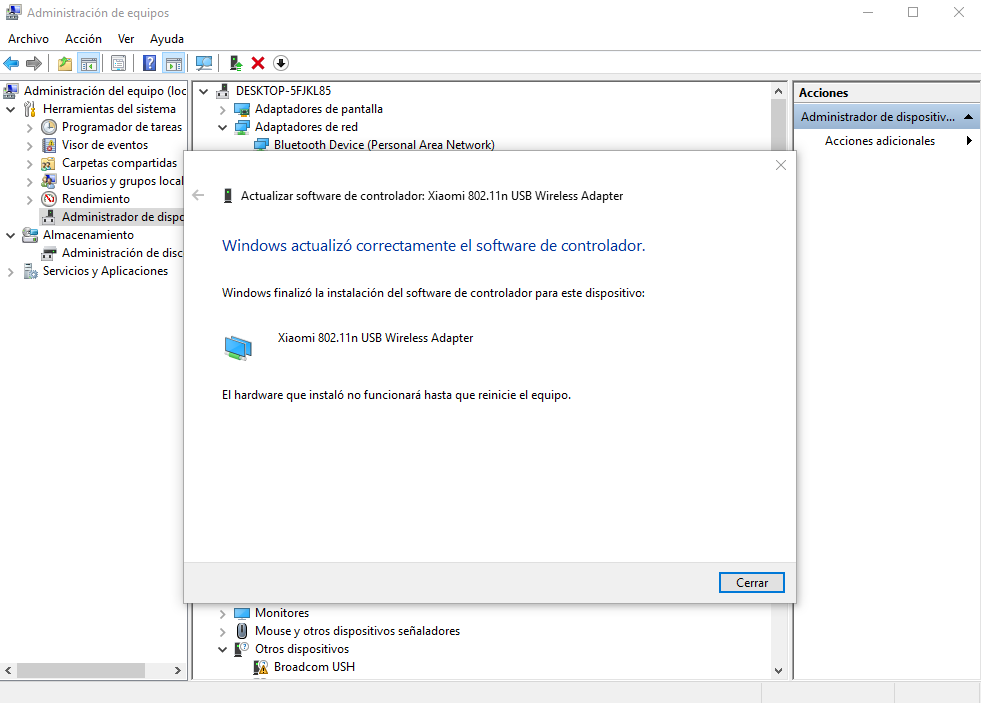Select Bluetooth Device (Personal Area Network)
This screenshot has height=703, width=981.
384,145
